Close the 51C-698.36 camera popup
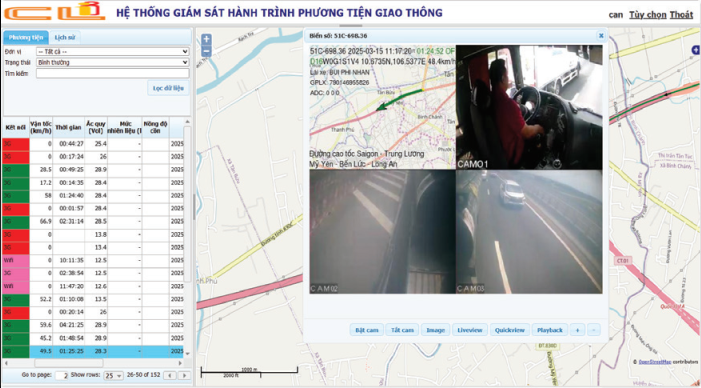 pos(601,36)
